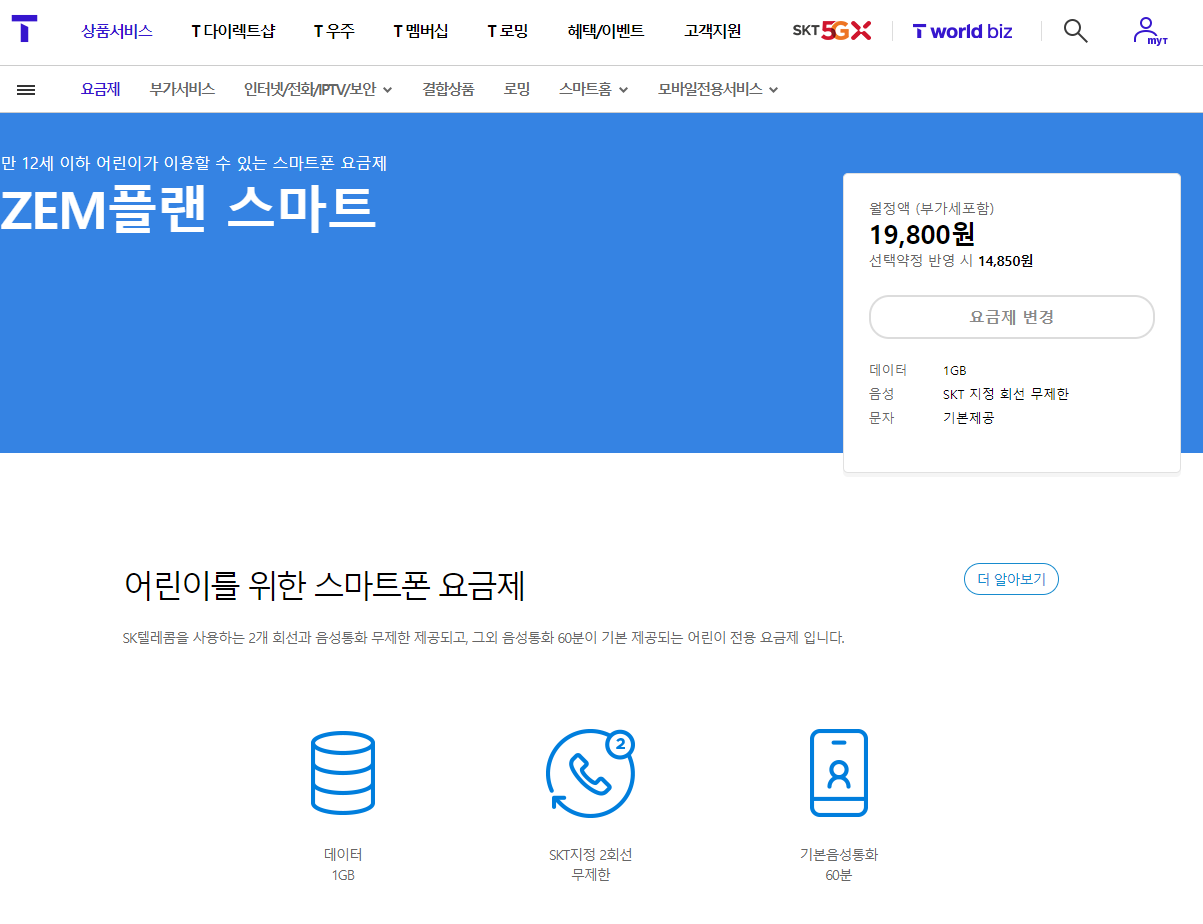
Task: Open the T 다이렉트샵 menu
Action: tap(233, 31)
